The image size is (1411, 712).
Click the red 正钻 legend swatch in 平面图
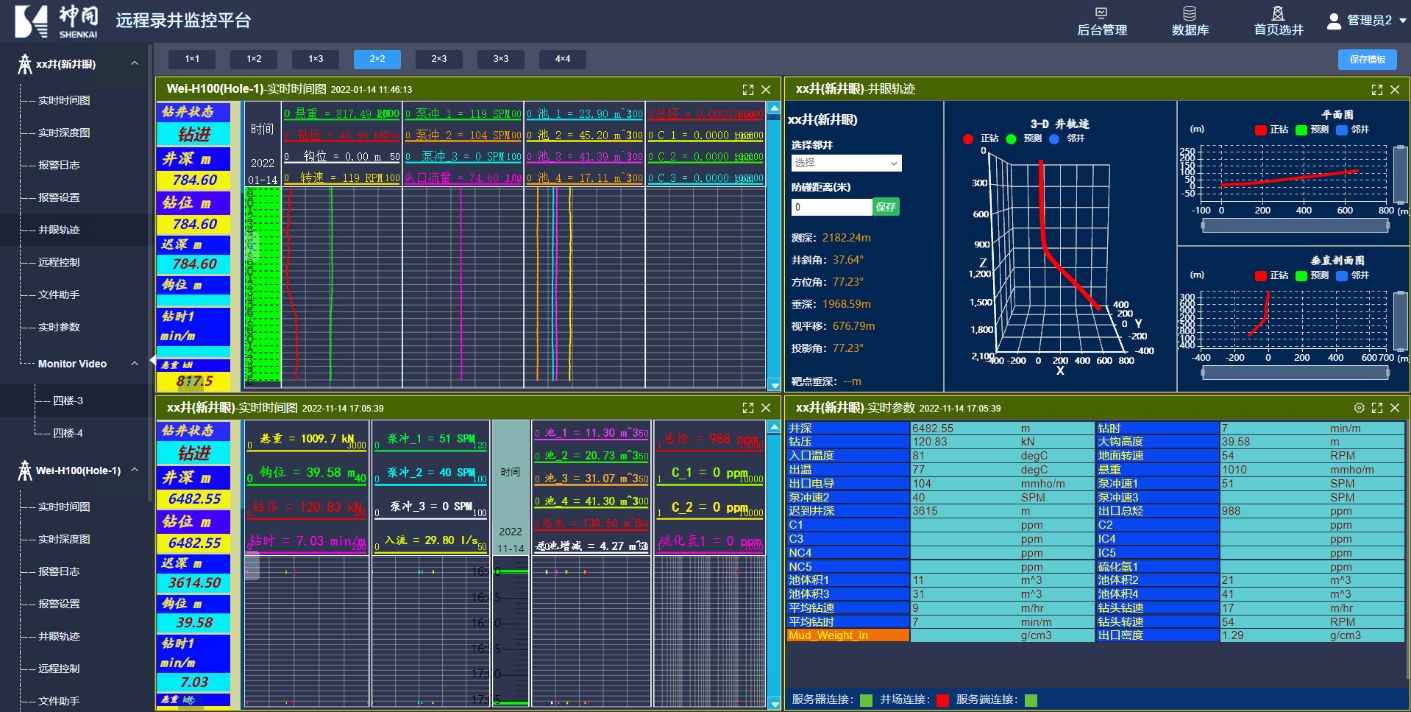point(1261,129)
